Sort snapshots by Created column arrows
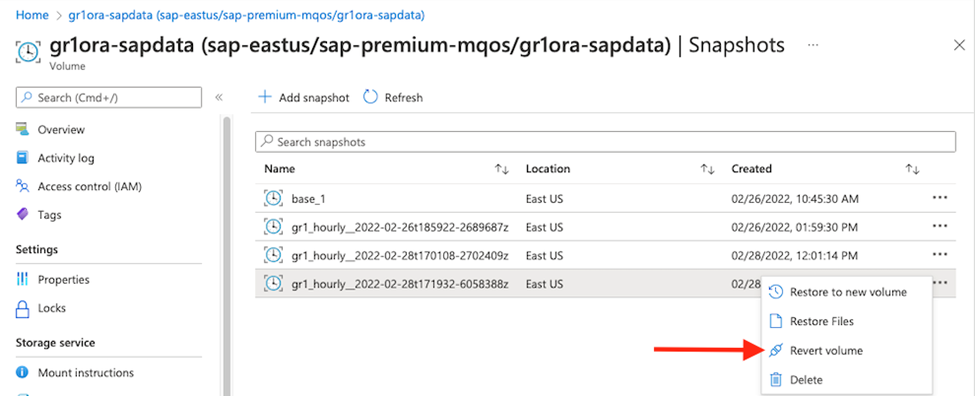The width and height of the screenshot is (975, 396). (912, 169)
